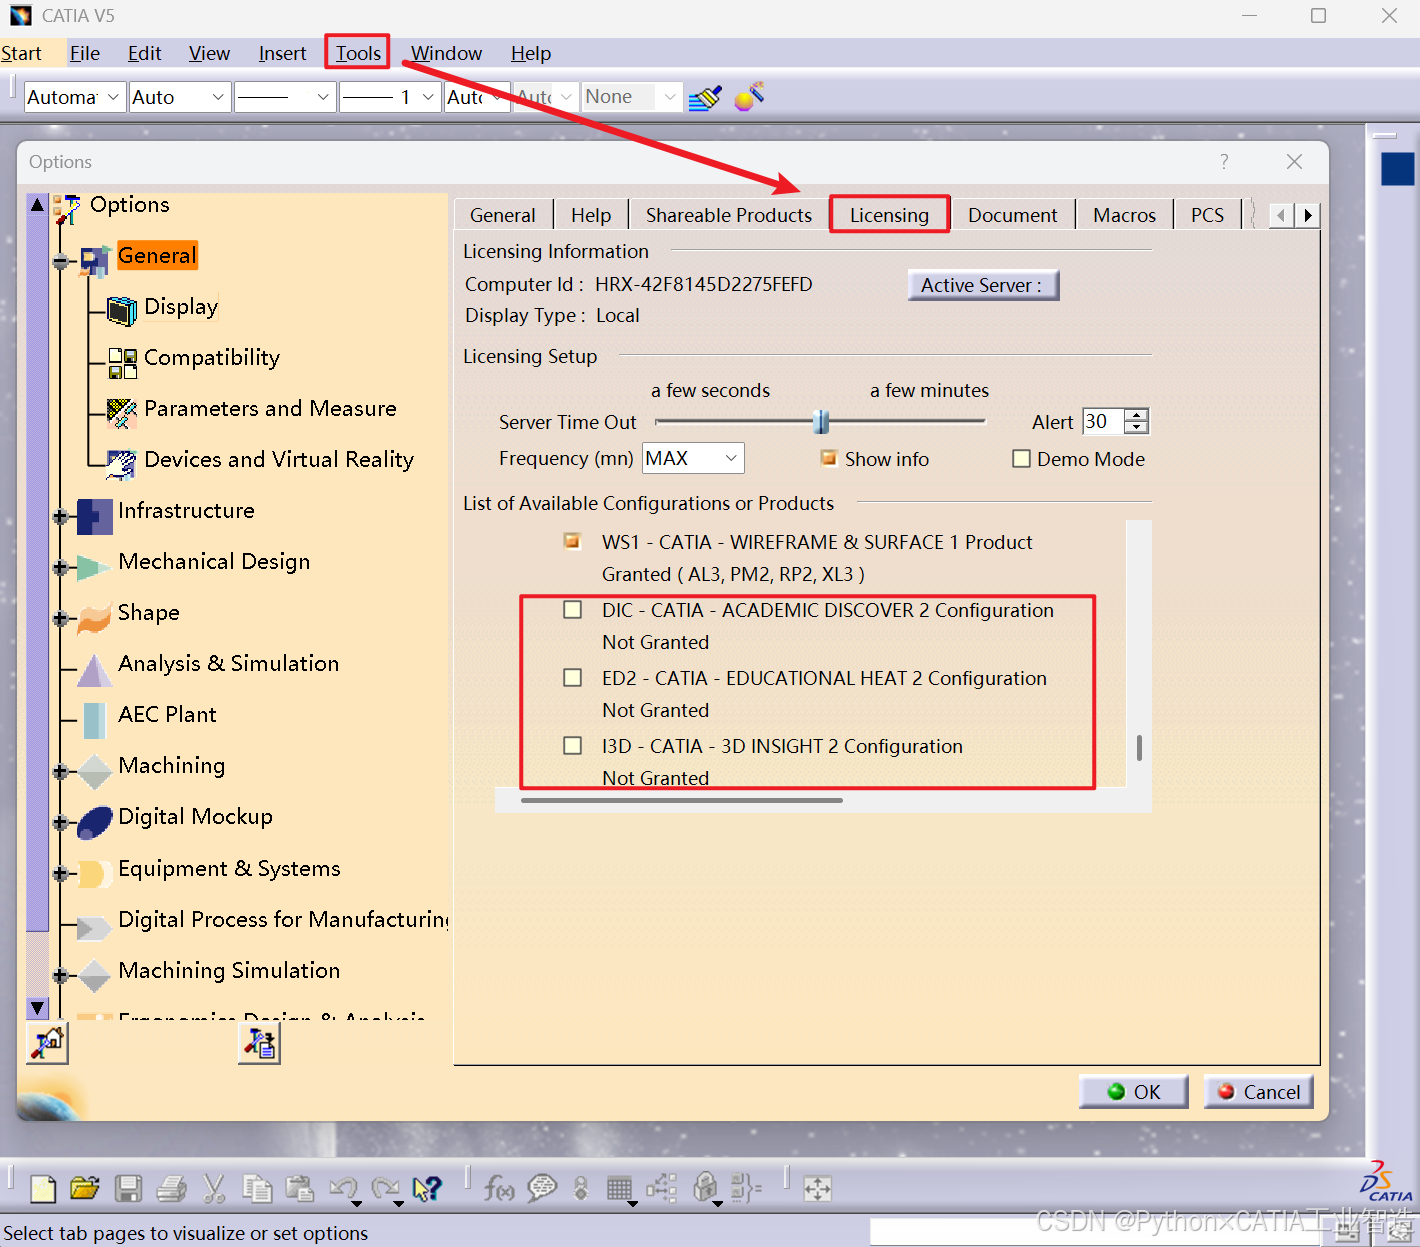1420x1247 pixels.
Task: Open the Insert menu
Action: 282,53
